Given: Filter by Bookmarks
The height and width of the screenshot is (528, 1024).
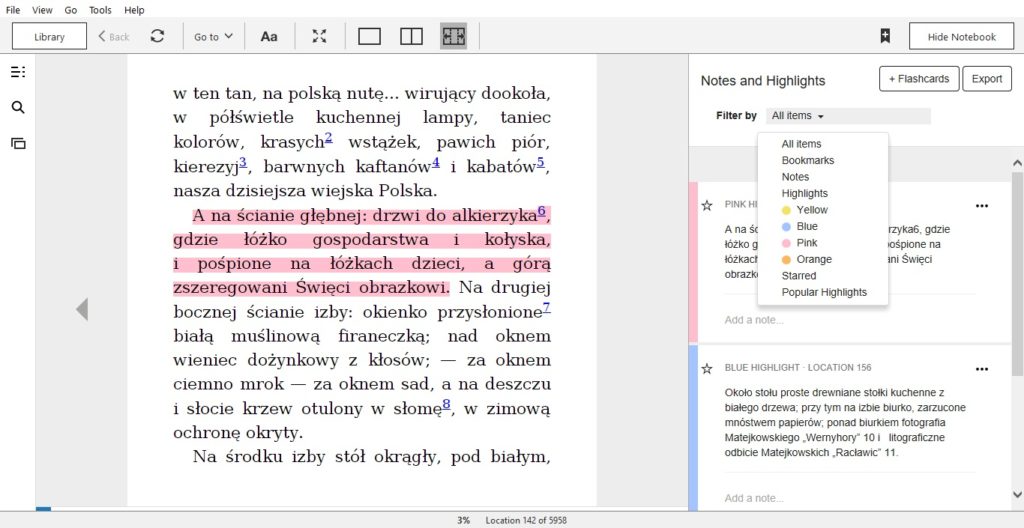Looking at the screenshot, I should click(x=808, y=160).
